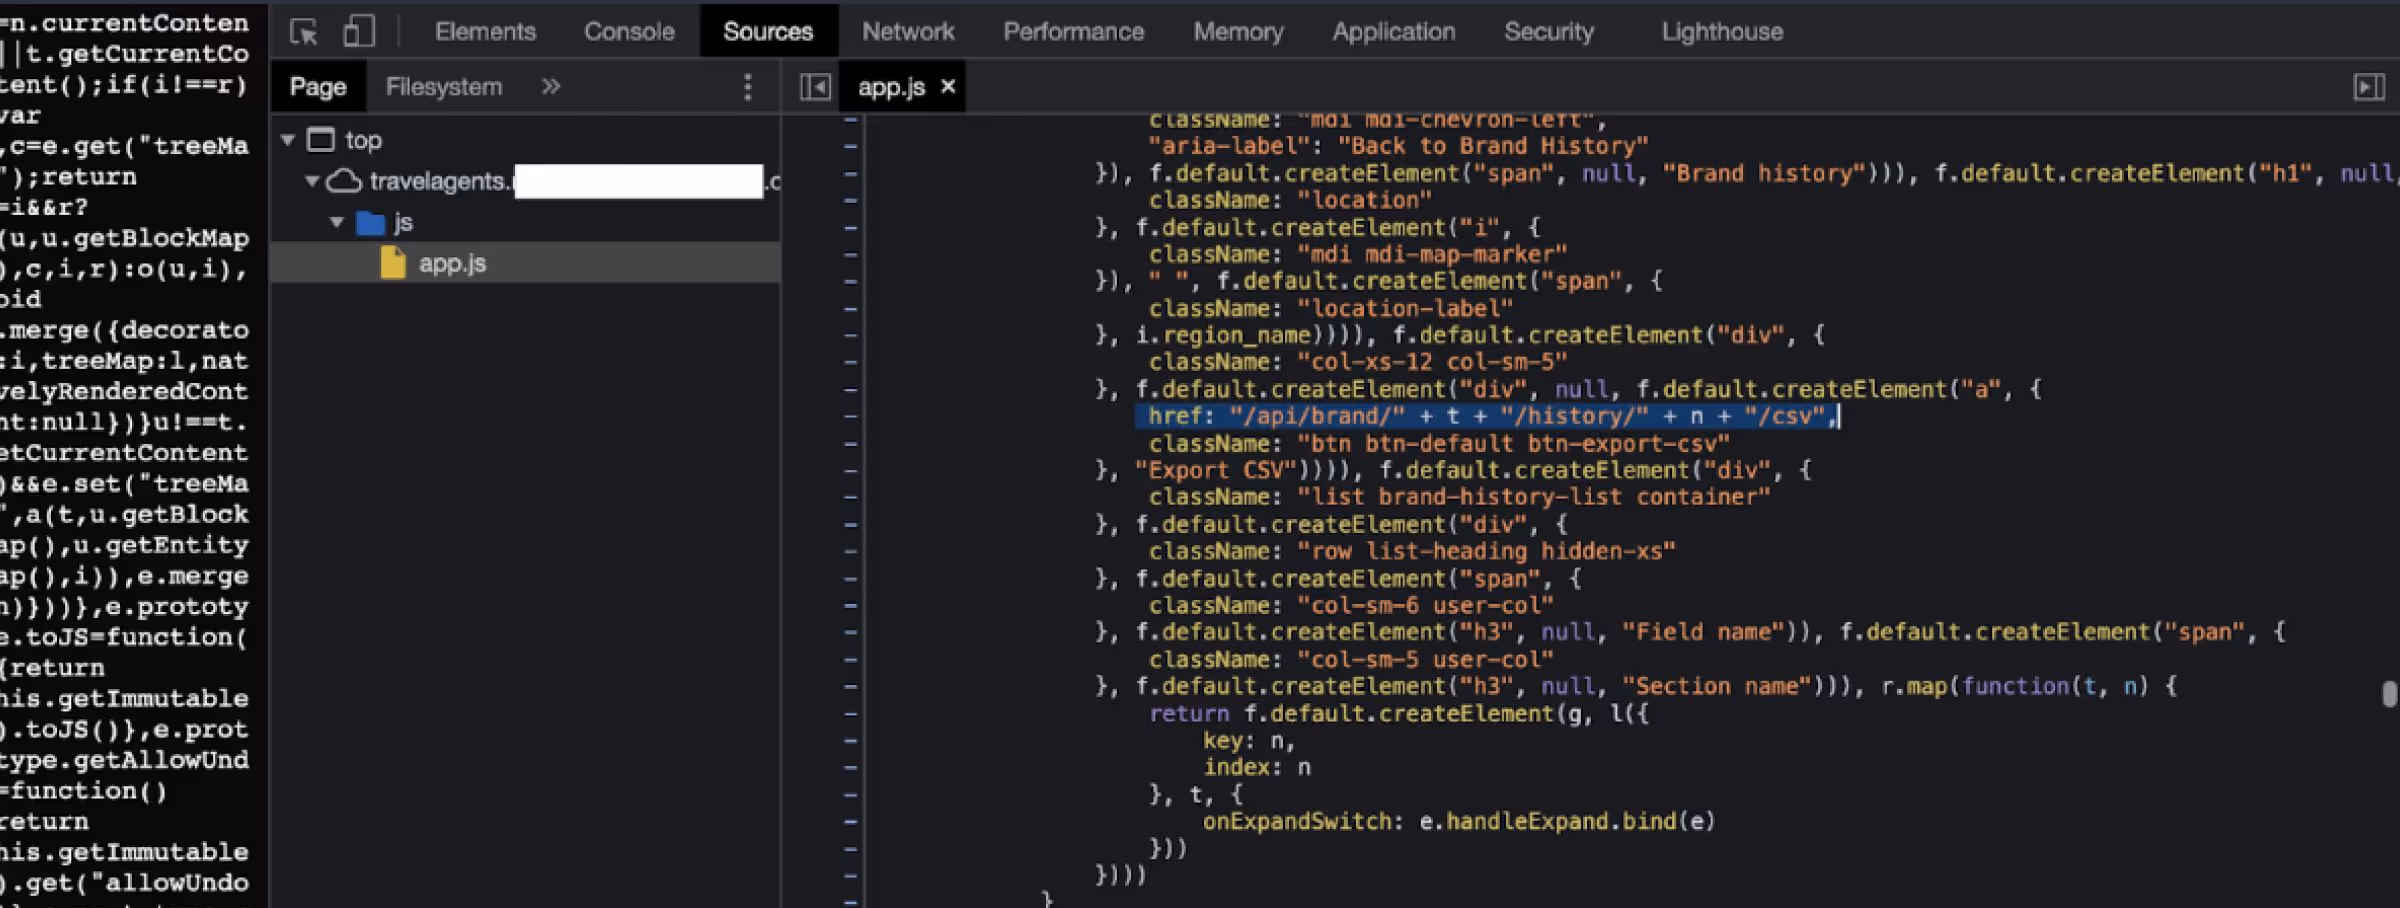The height and width of the screenshot is (908, 2400).
Task: Toggle the debugger sidebar on the right
Action: 2369,87
